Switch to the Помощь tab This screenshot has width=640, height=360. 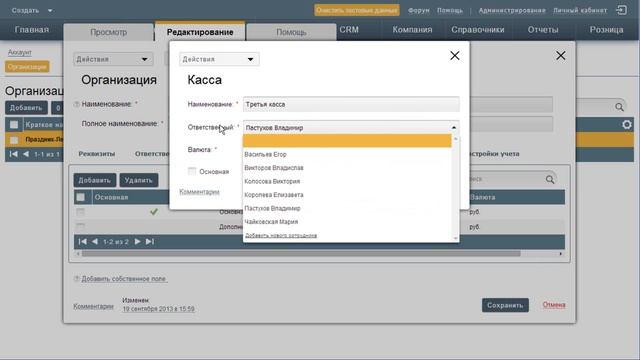291,32
